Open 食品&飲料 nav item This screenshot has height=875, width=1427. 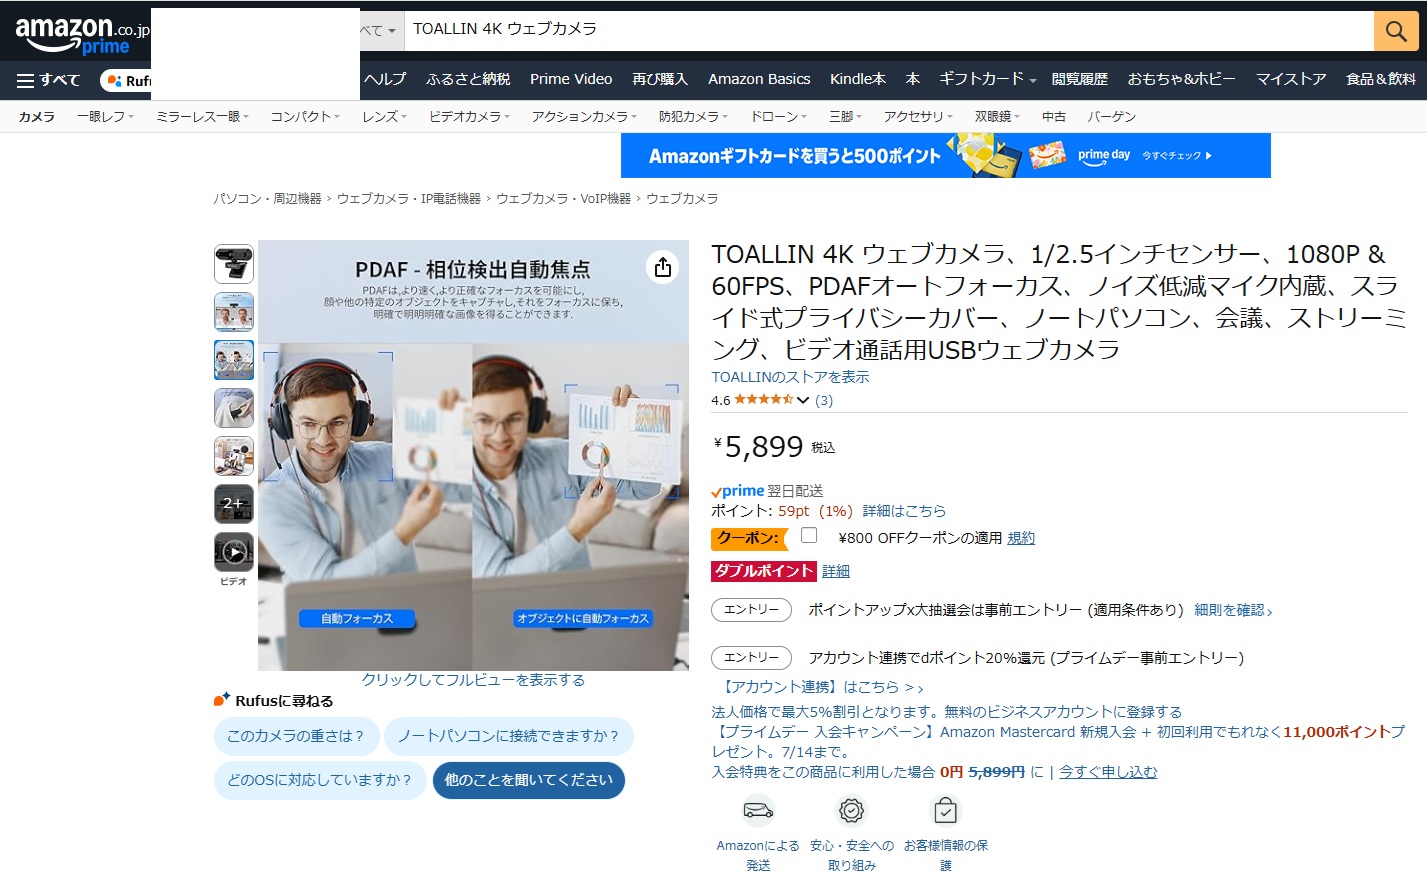pos(1381,79)
